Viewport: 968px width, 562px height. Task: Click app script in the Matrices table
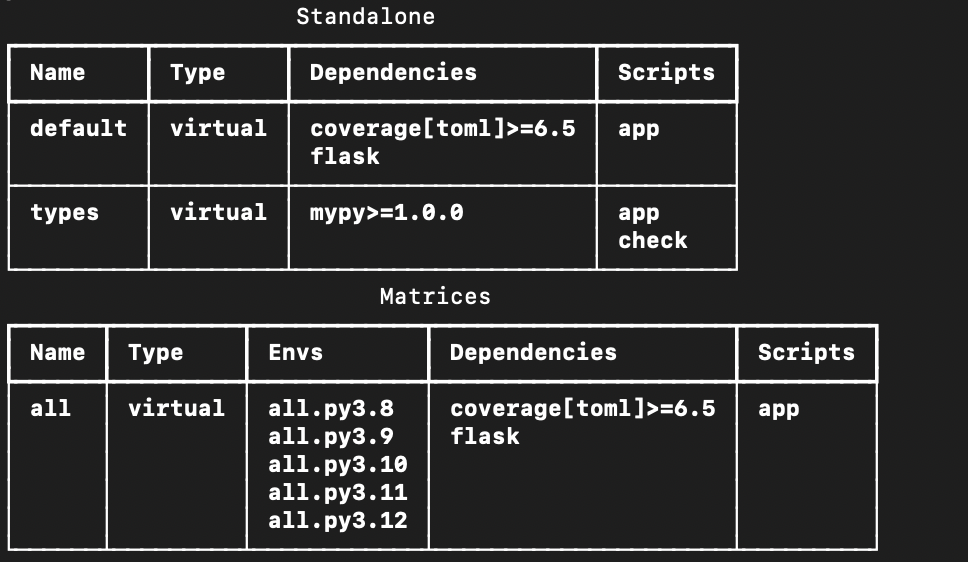point(778,409)
